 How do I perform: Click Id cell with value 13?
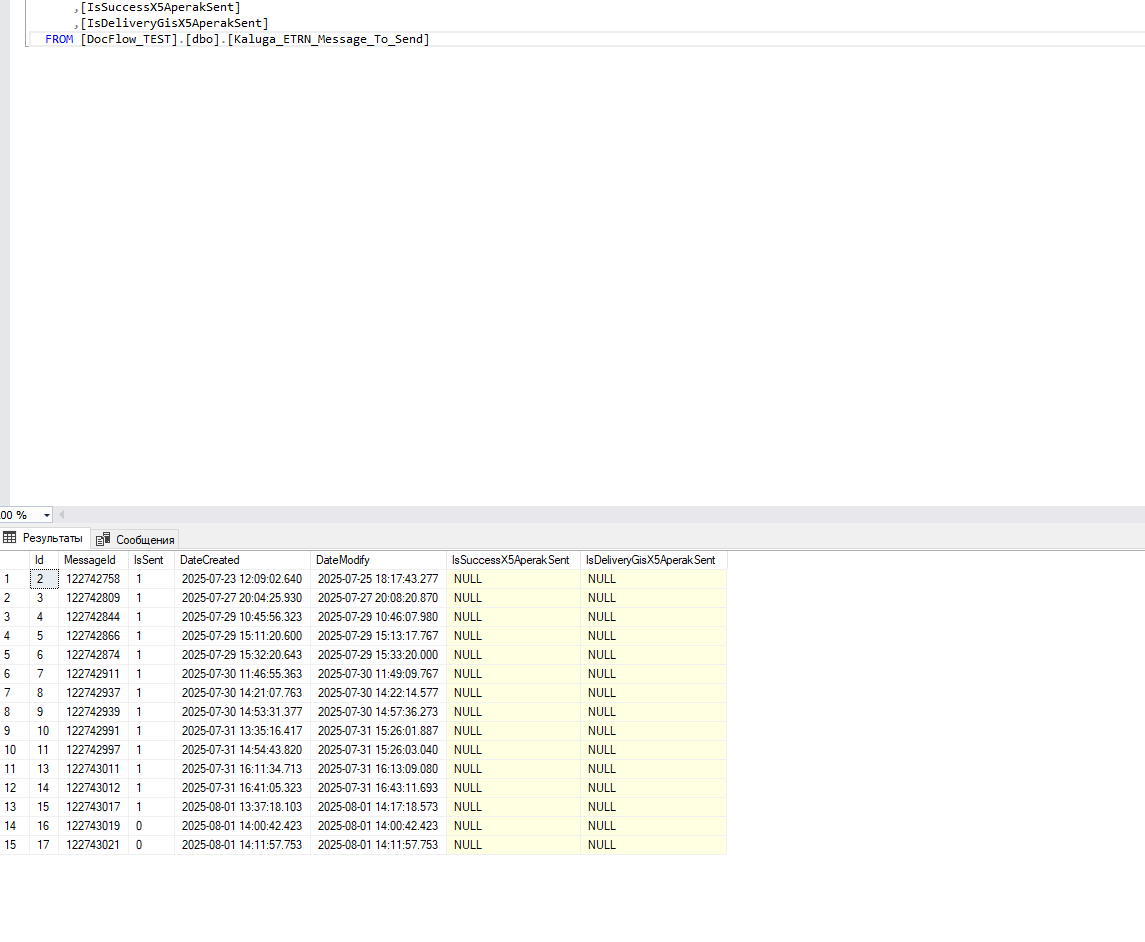(44, 769)
